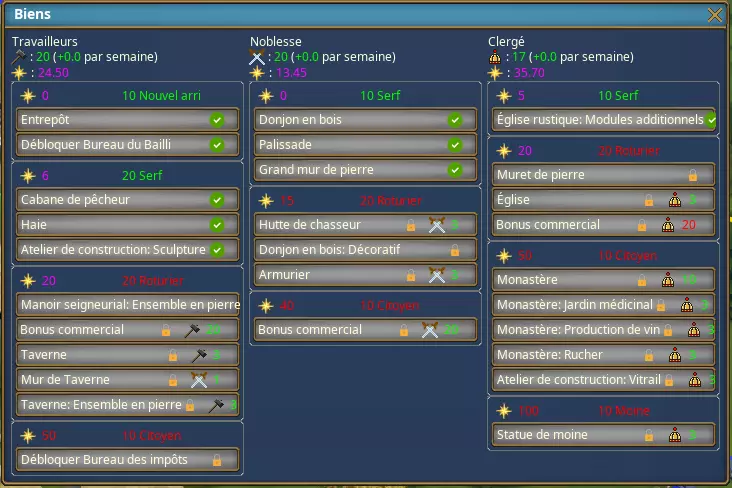This screenshot has width=732, height=488.
Task: Click the Travailleurs '20 Roturier' tier label
Action: (x=153, y=281)
